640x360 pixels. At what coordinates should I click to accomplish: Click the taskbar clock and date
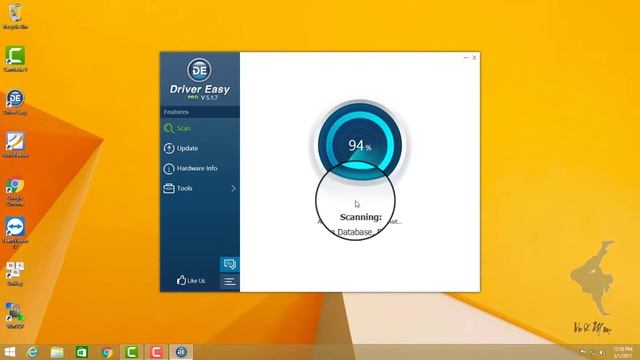click(622, 352)
